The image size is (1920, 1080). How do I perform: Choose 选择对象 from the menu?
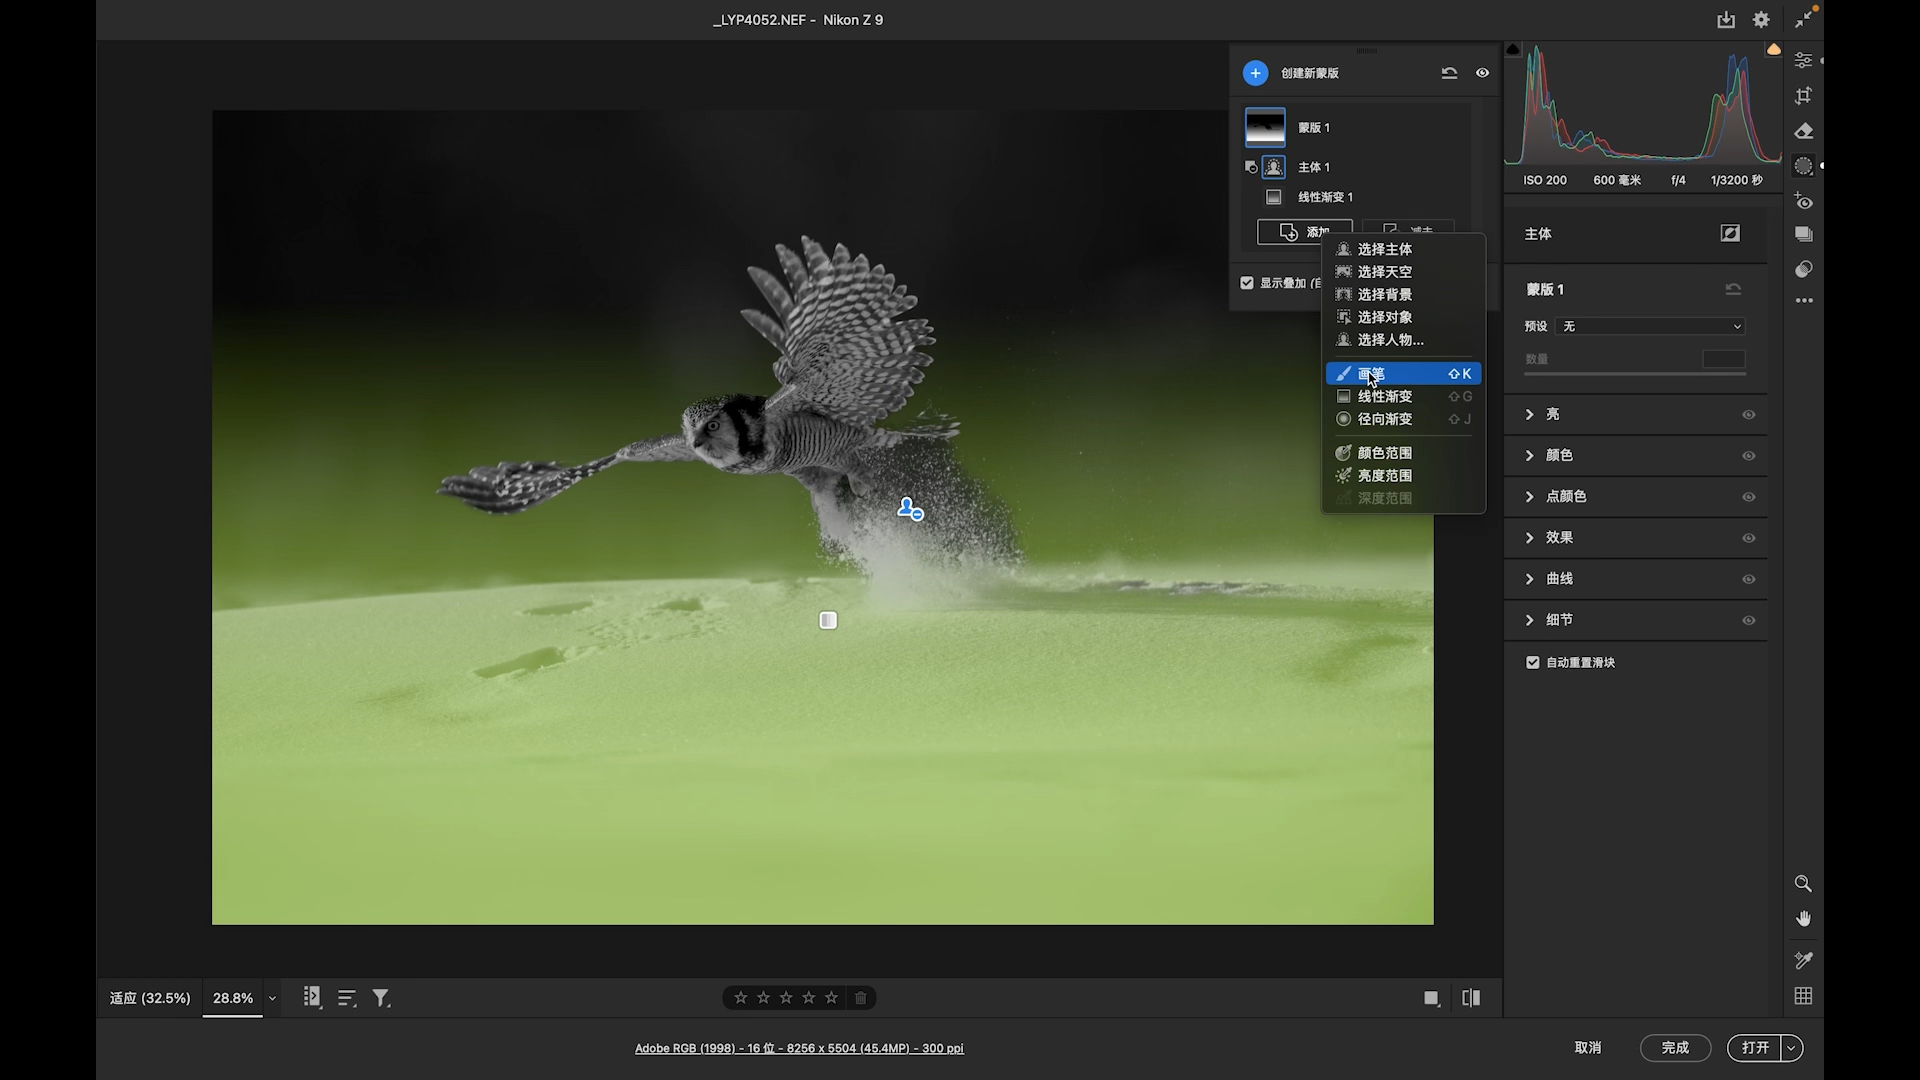(x=1403, y=317)
